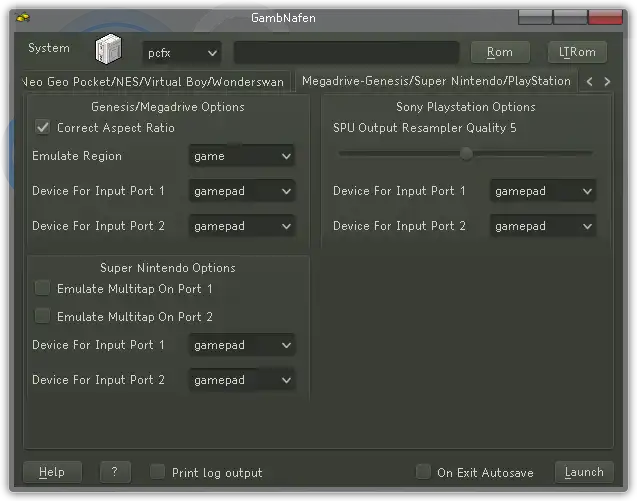Open Playstation Device For Input Port 1 dropdown

[x=543, y=191]
